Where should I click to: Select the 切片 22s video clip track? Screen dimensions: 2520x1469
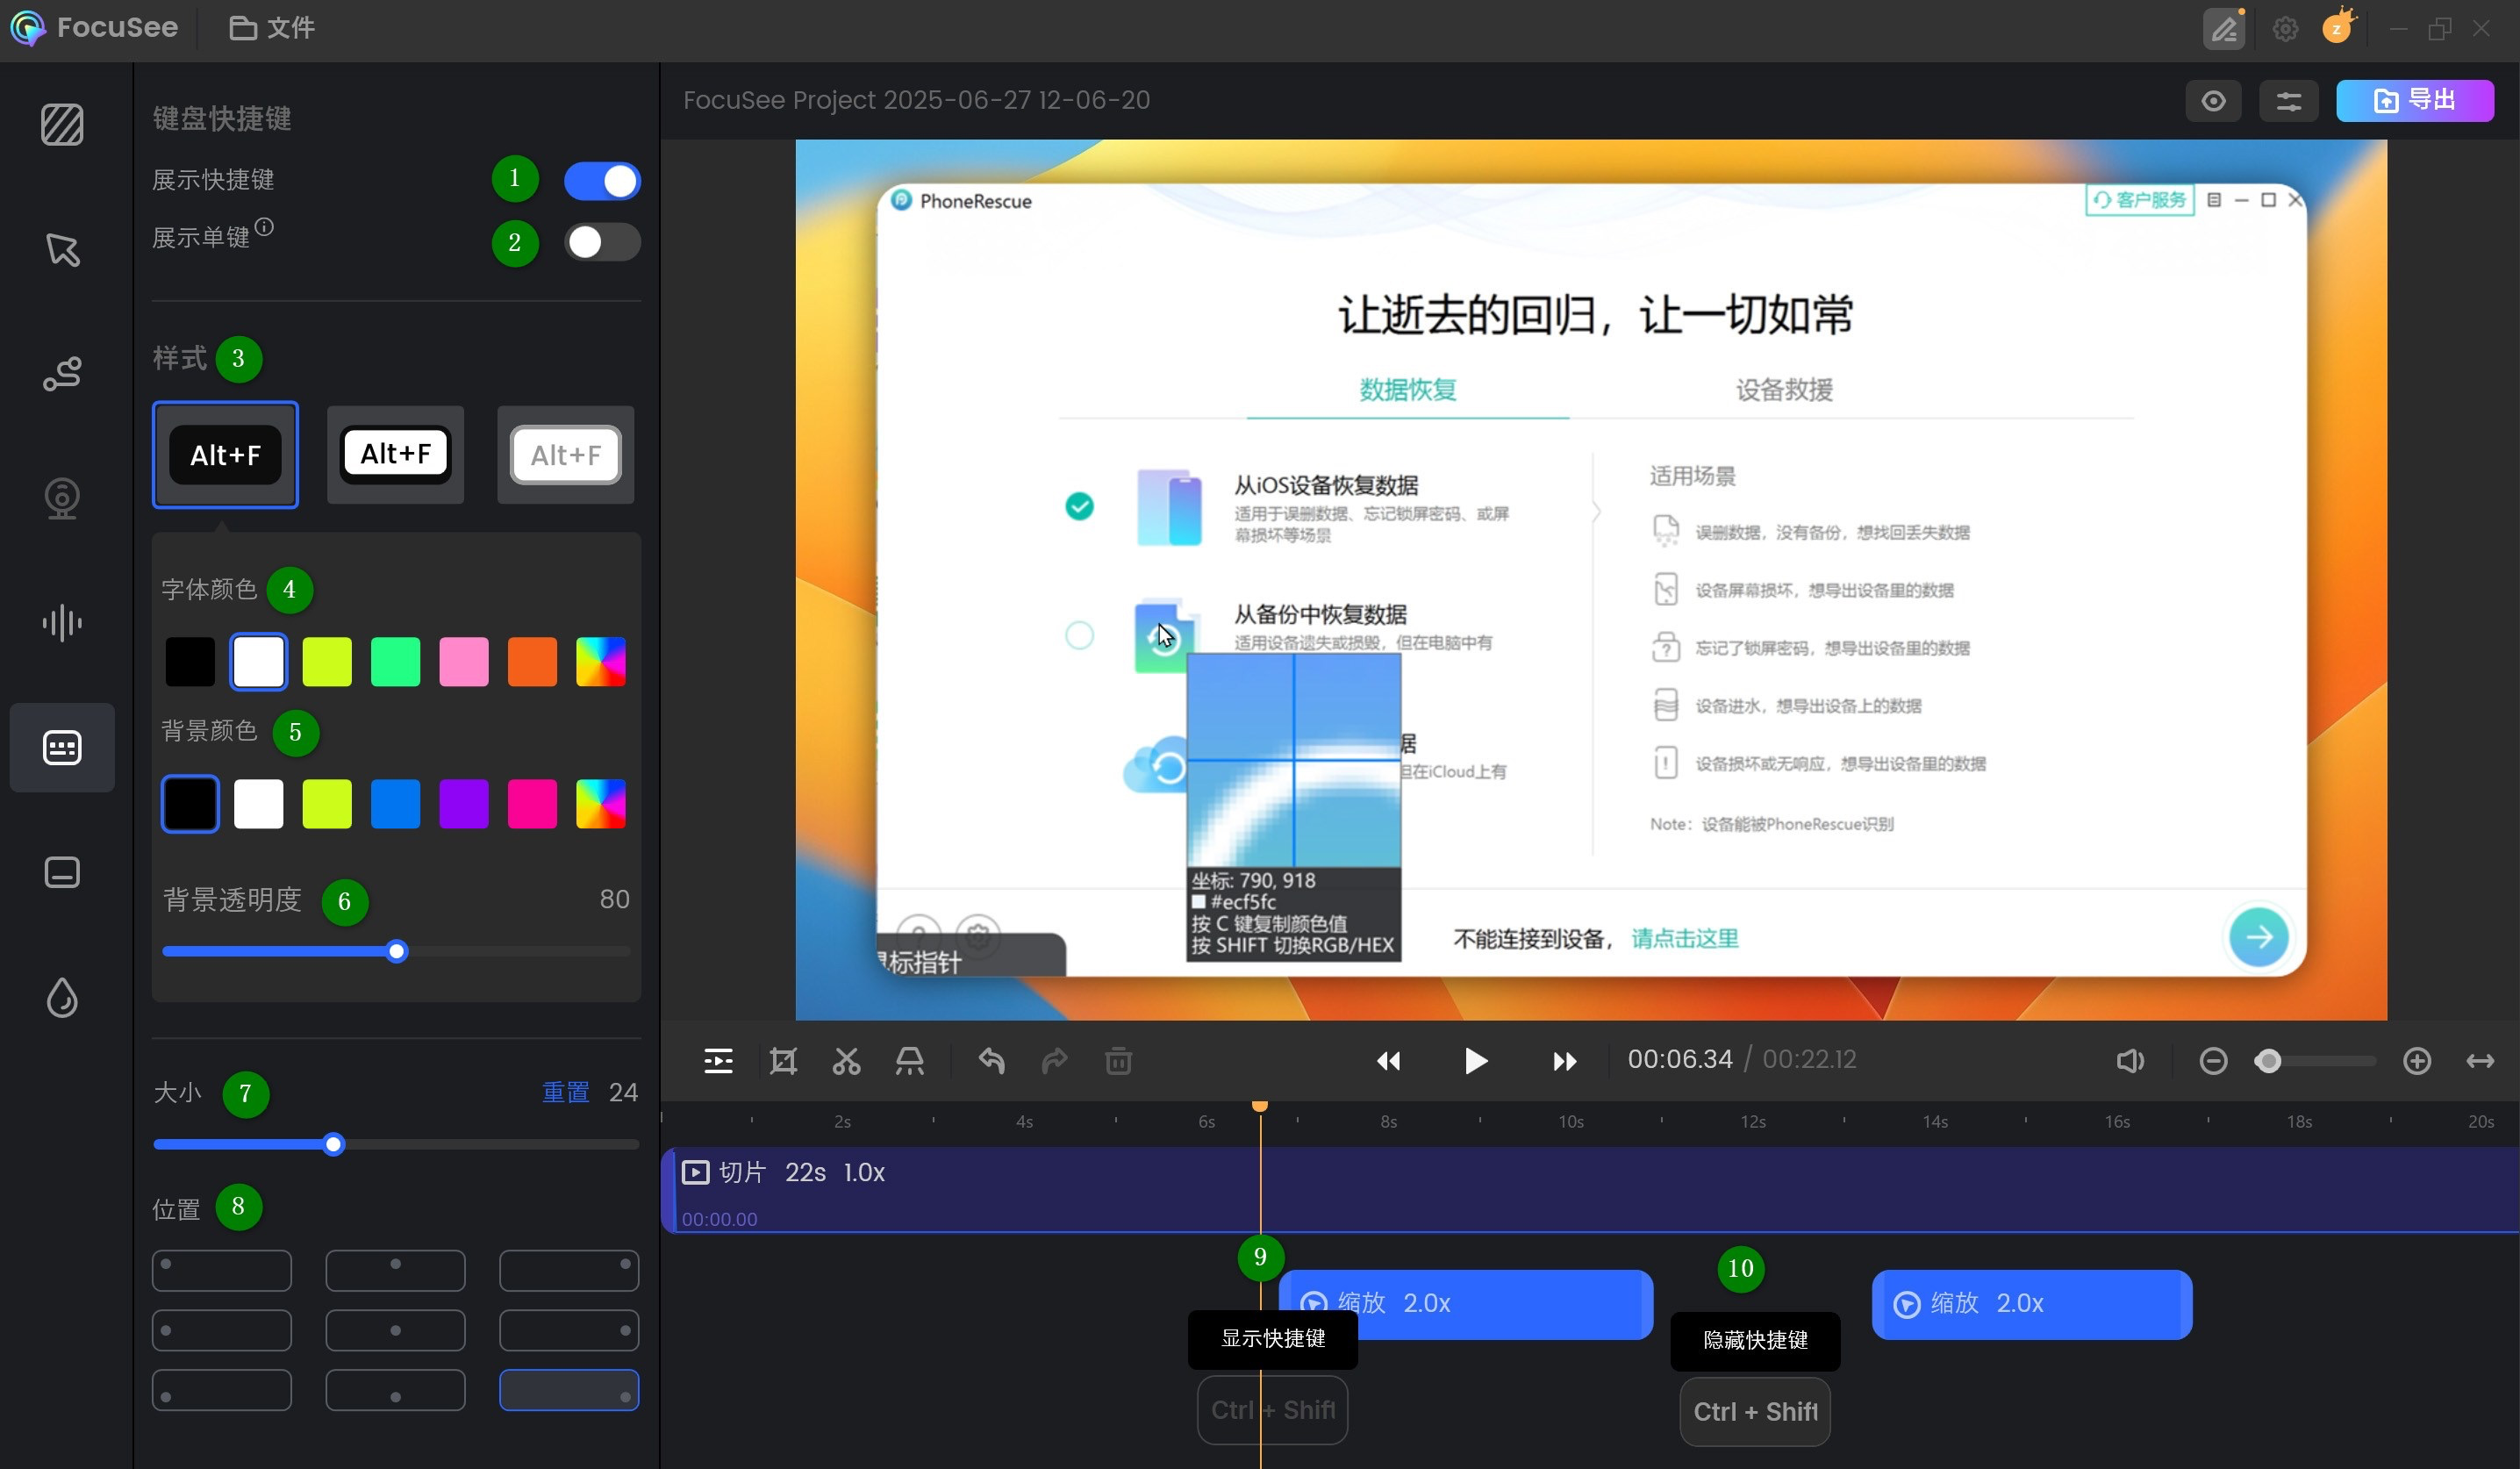[x=1590, y=1190]
